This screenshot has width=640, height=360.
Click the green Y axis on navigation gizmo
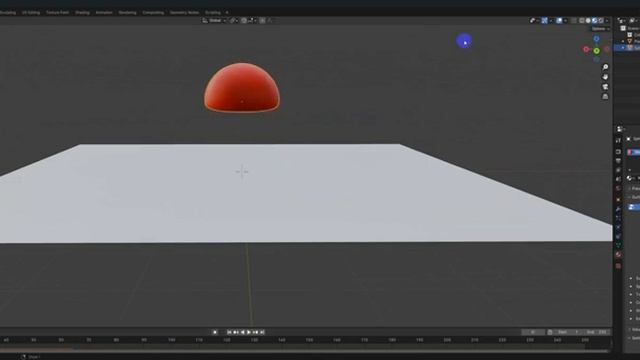(x=596, y=51)
